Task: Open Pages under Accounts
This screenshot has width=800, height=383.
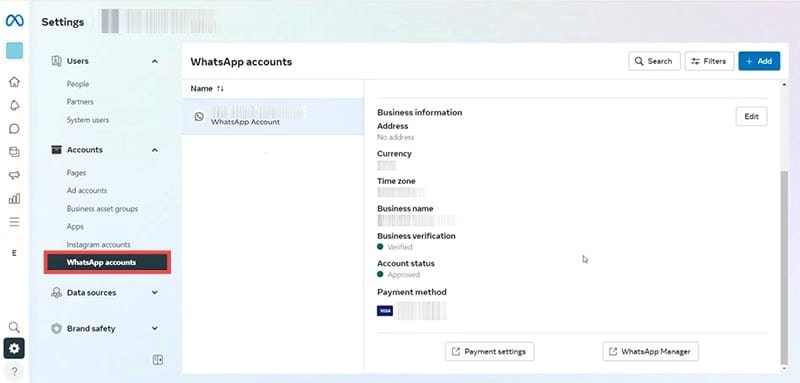Action: click(76, 173)
